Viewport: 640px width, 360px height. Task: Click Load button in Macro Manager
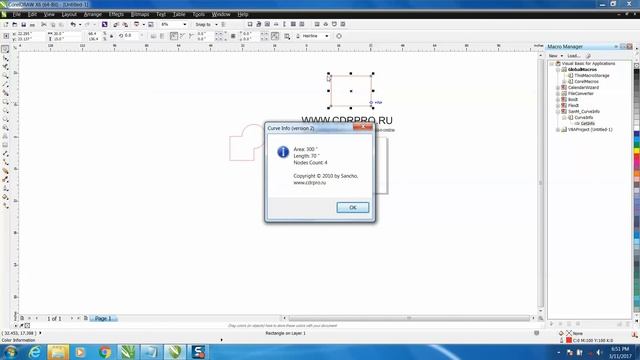(573, 56)
